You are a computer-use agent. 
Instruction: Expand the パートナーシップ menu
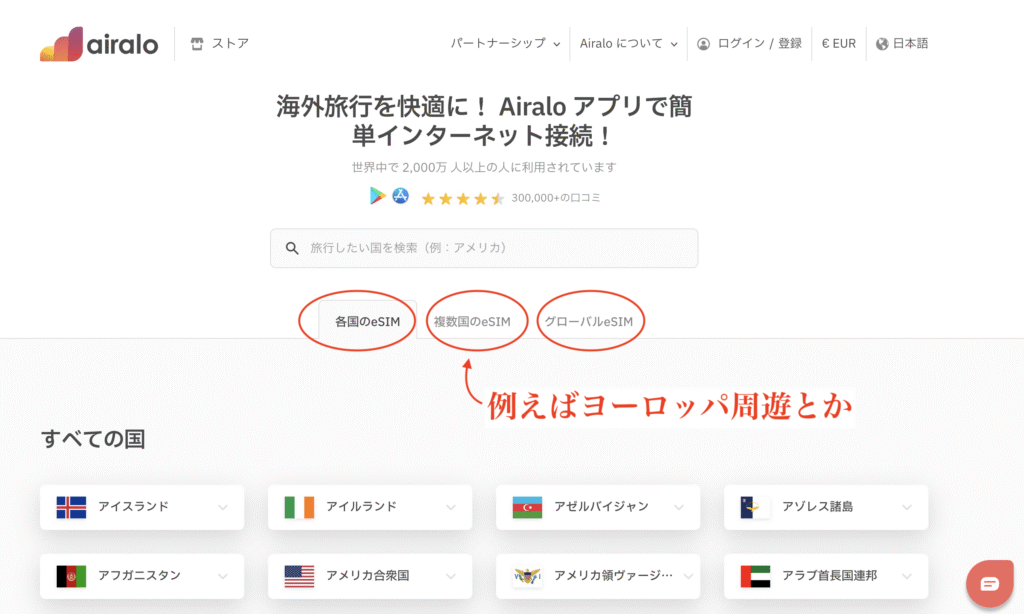(505, 43)
